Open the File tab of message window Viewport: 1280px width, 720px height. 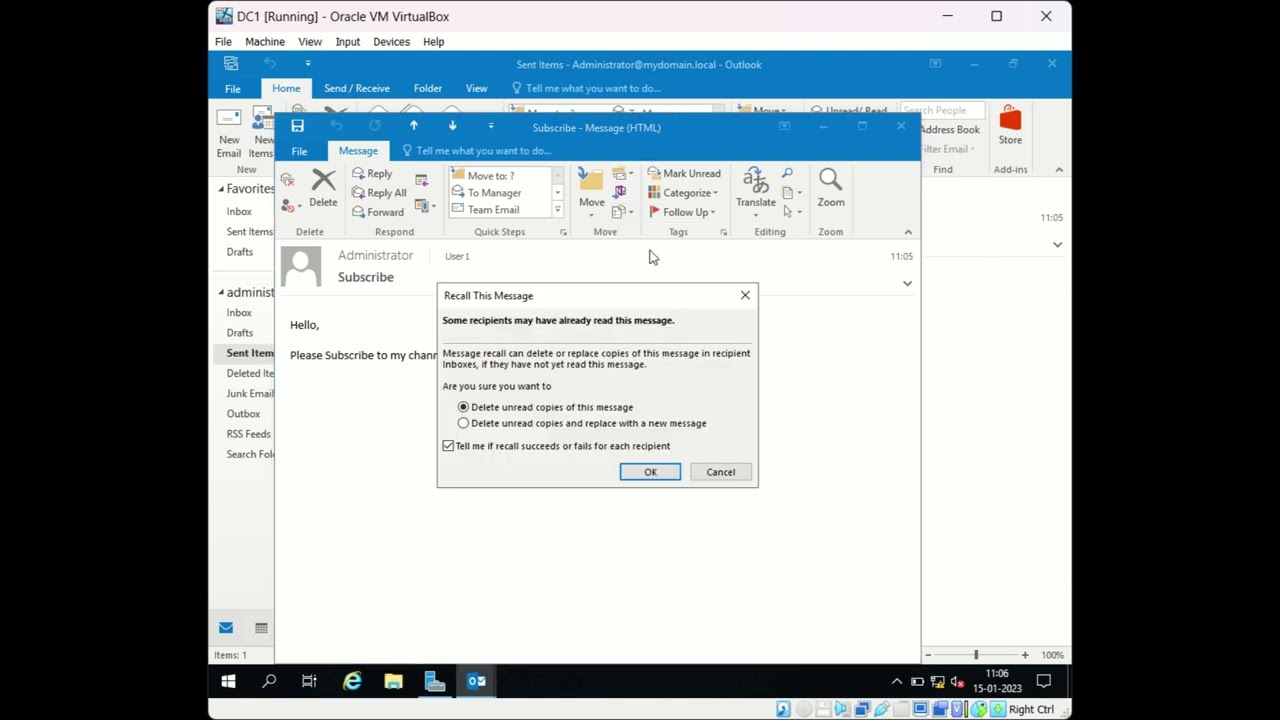click(x=299, y=151)
